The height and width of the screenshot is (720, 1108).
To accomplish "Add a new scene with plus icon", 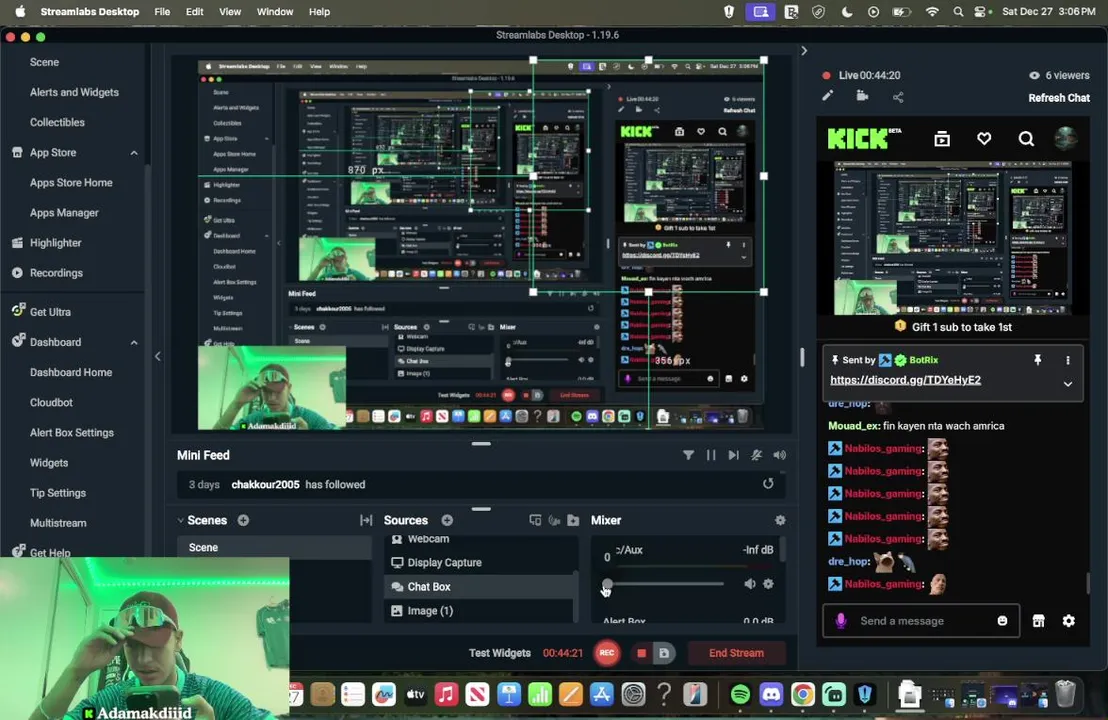I will coord(243,520).
